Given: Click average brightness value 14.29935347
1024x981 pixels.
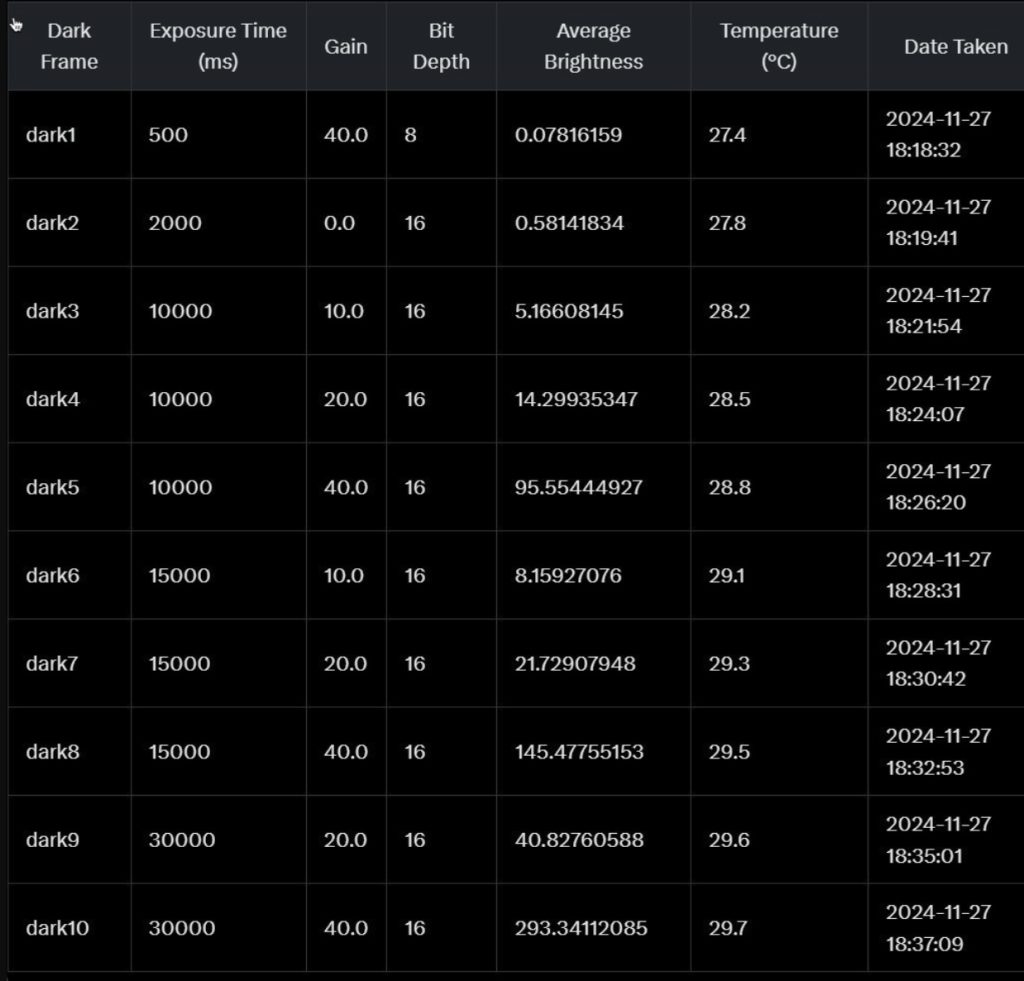Looking at the screenshot, I should (576, 399).
